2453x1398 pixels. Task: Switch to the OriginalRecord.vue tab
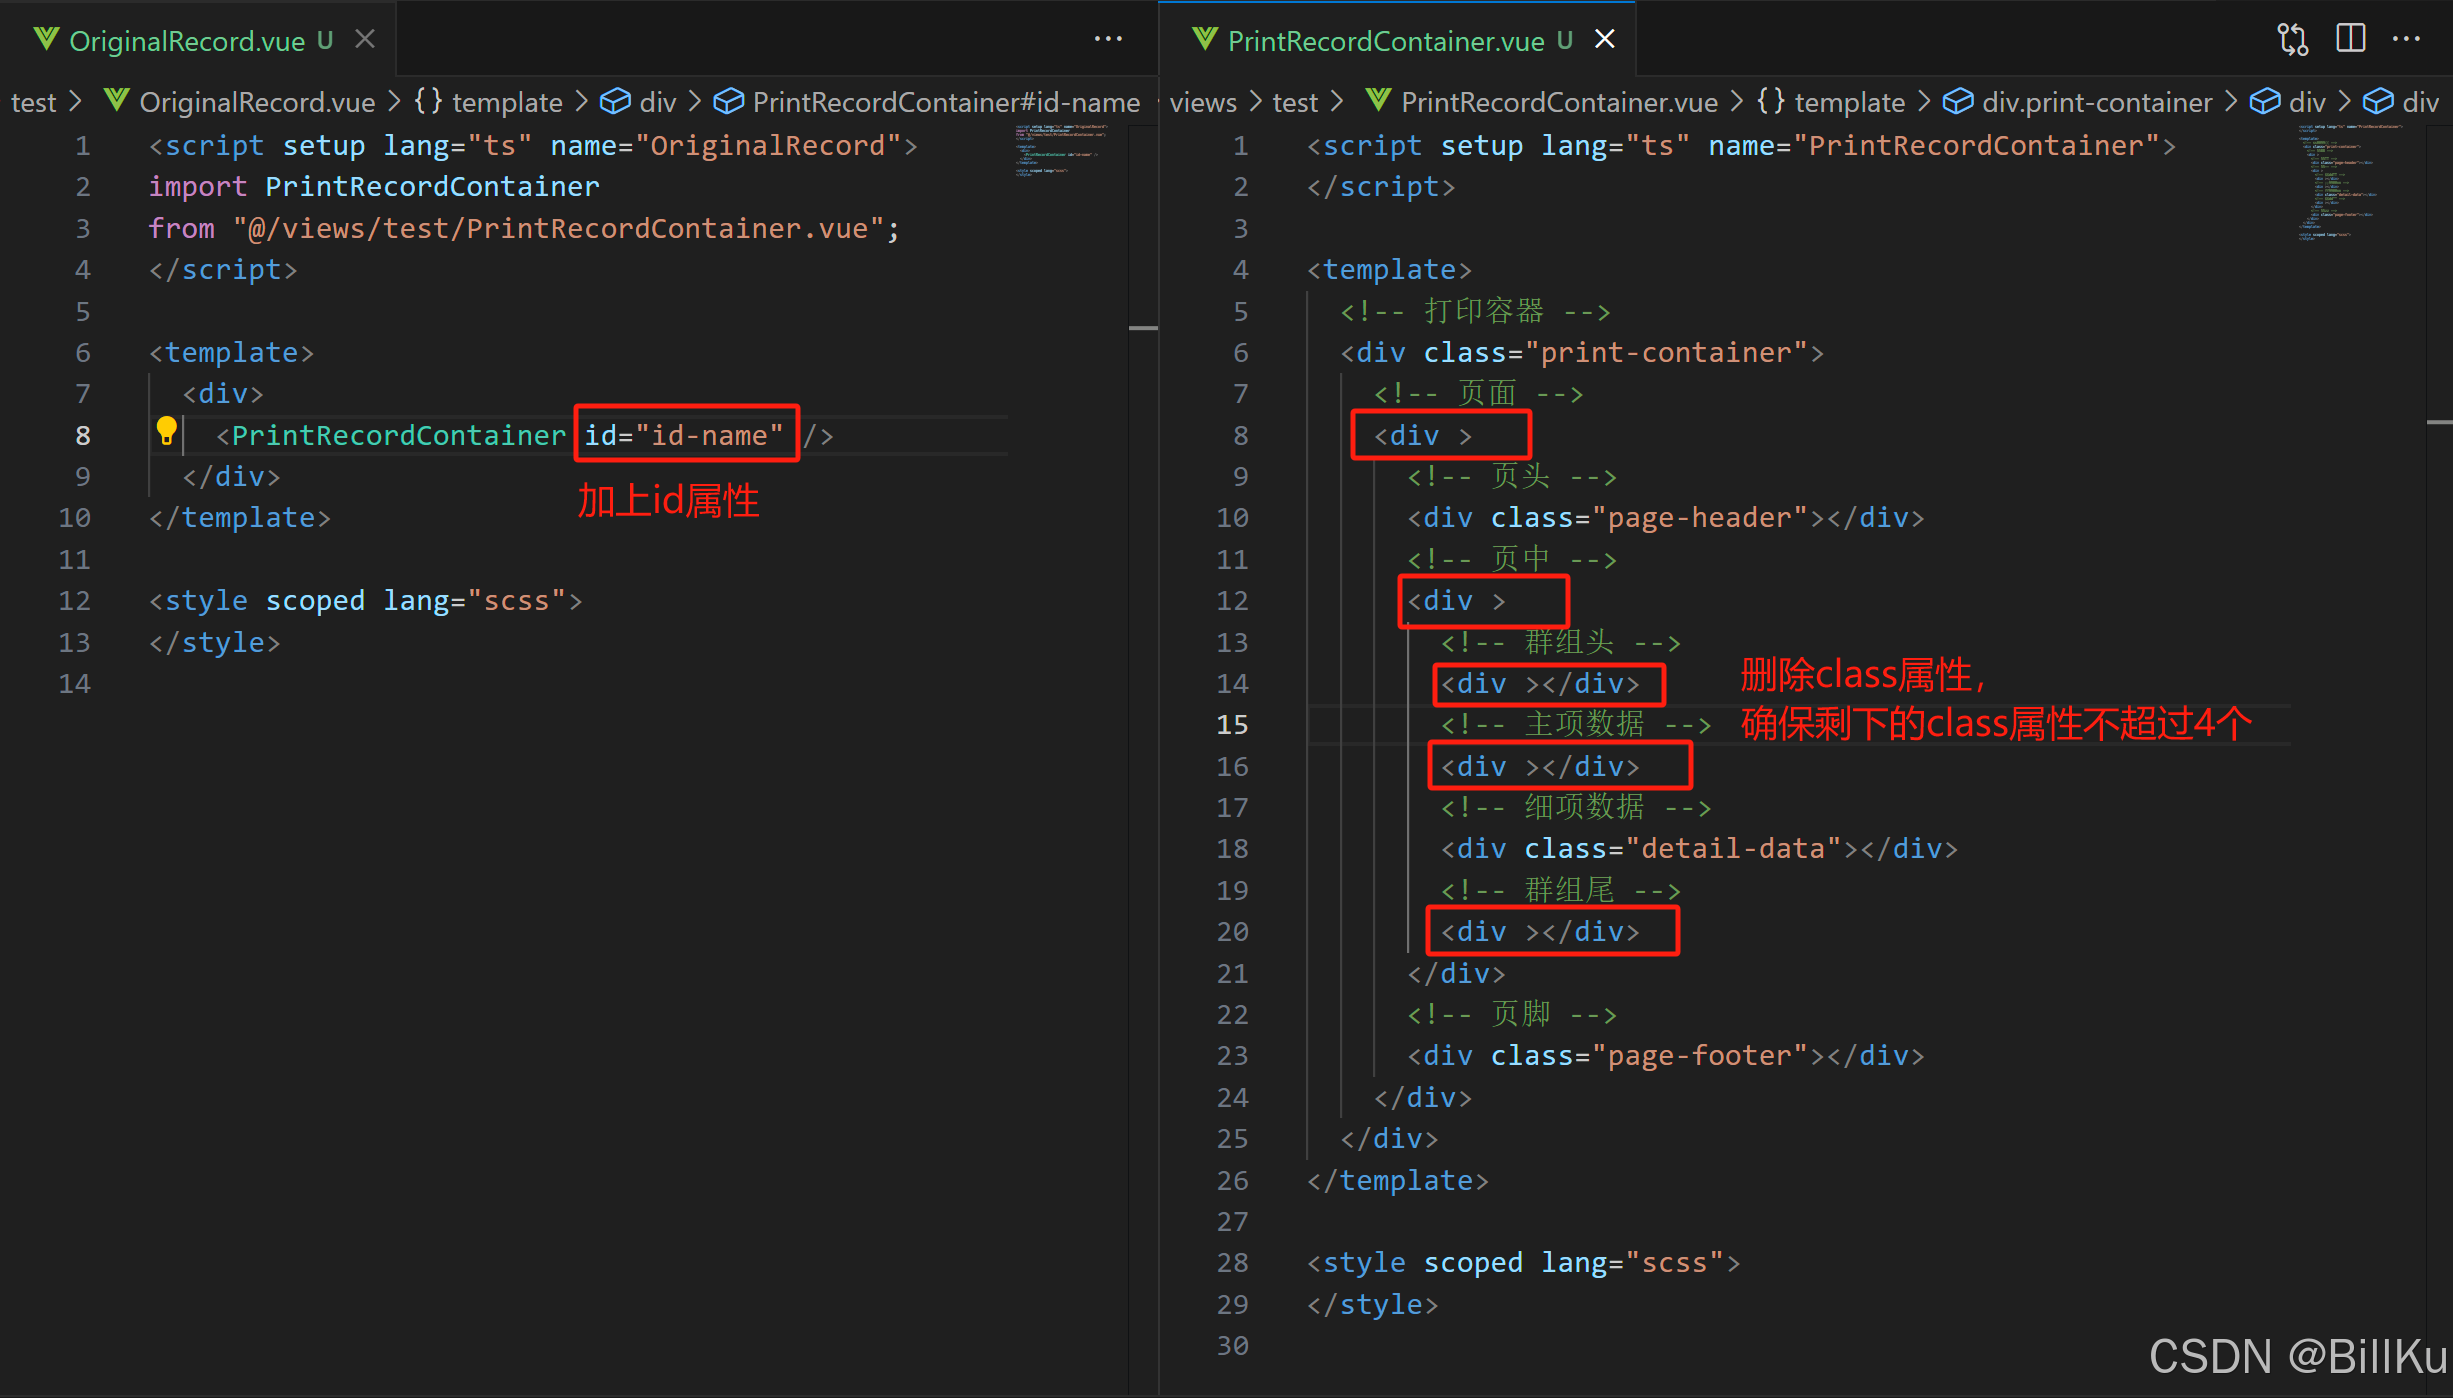pyautogui.click(x=187, y=41)
